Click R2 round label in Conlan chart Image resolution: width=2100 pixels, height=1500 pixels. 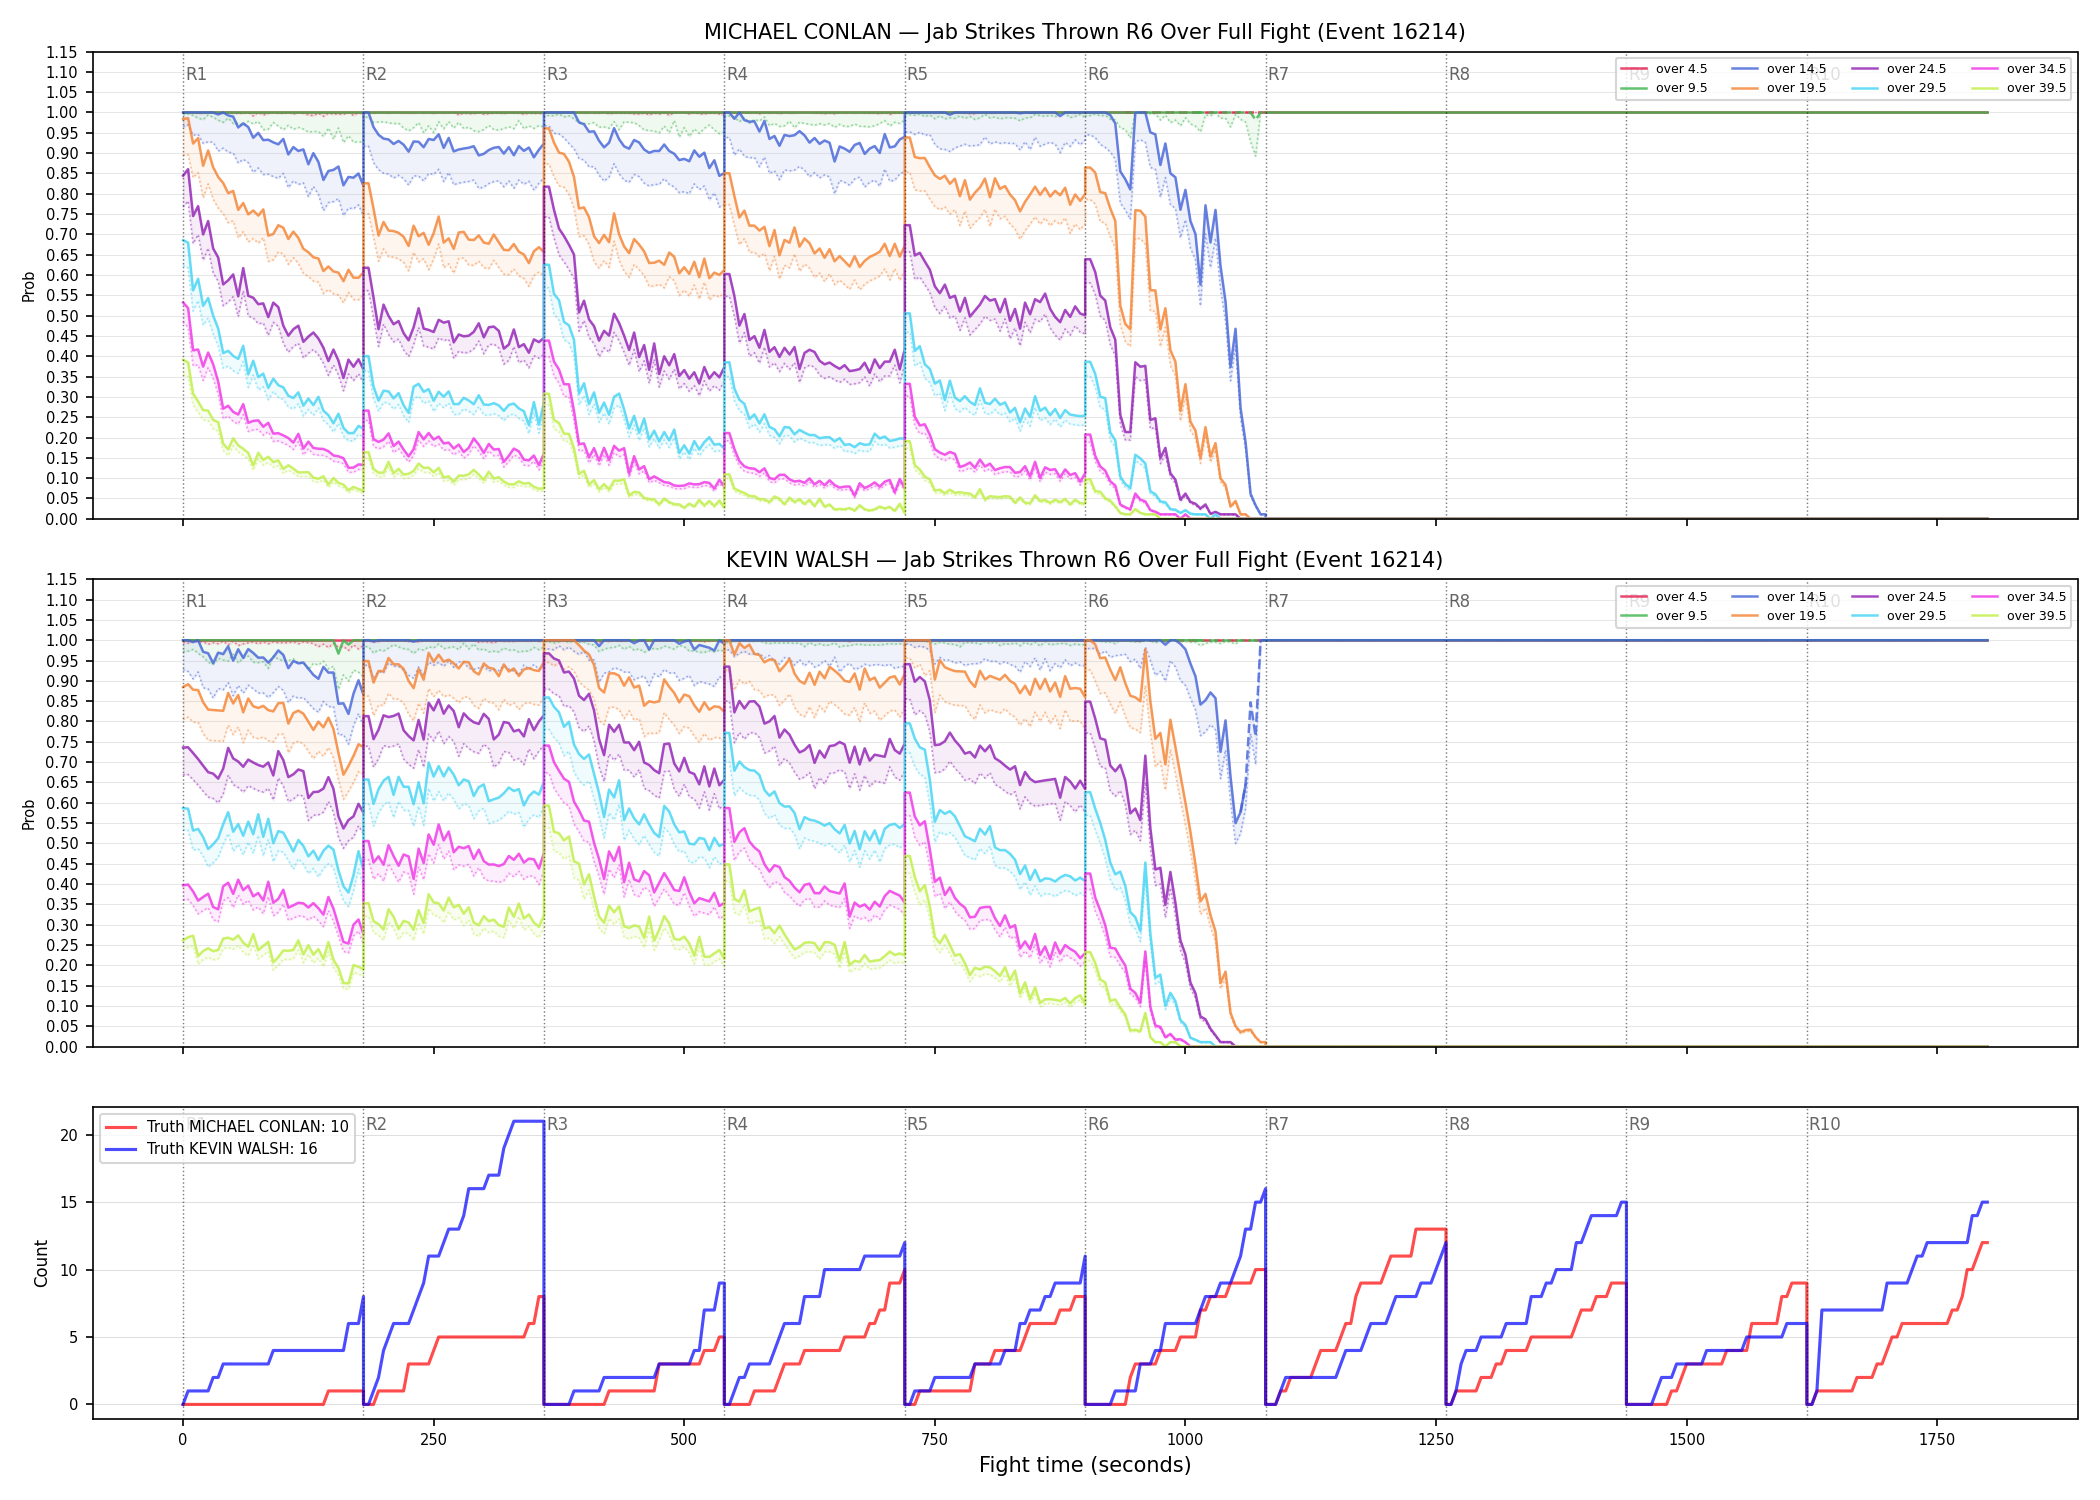376,74
